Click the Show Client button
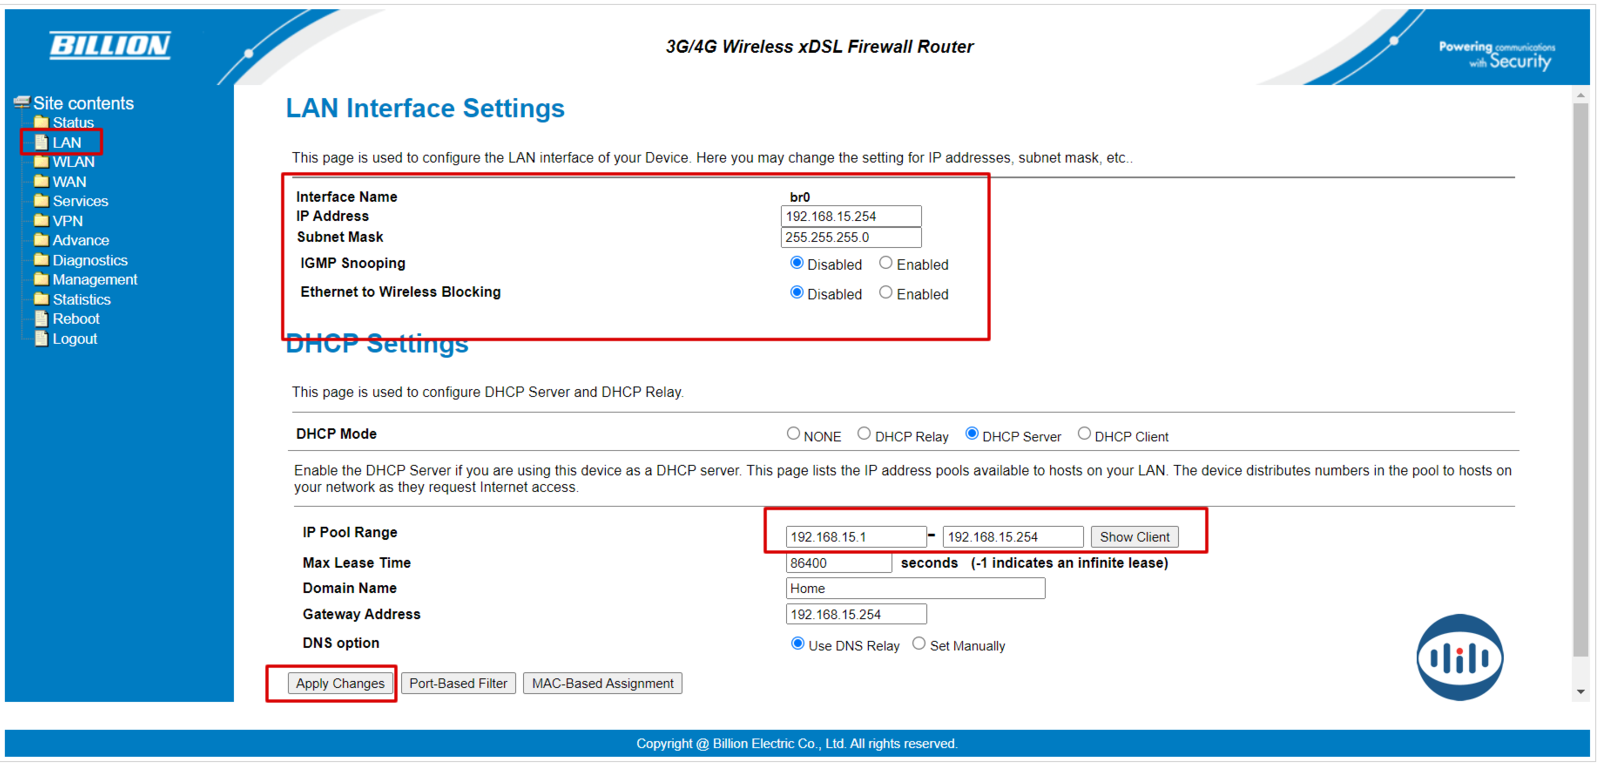 pos(1134,537)
